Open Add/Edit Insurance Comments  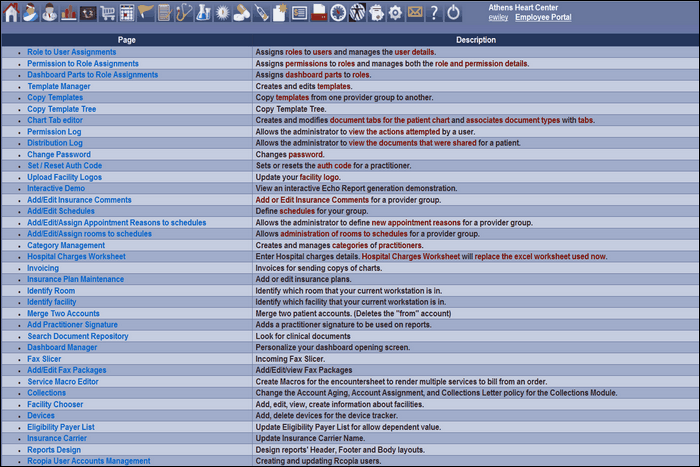pos(79,200)
